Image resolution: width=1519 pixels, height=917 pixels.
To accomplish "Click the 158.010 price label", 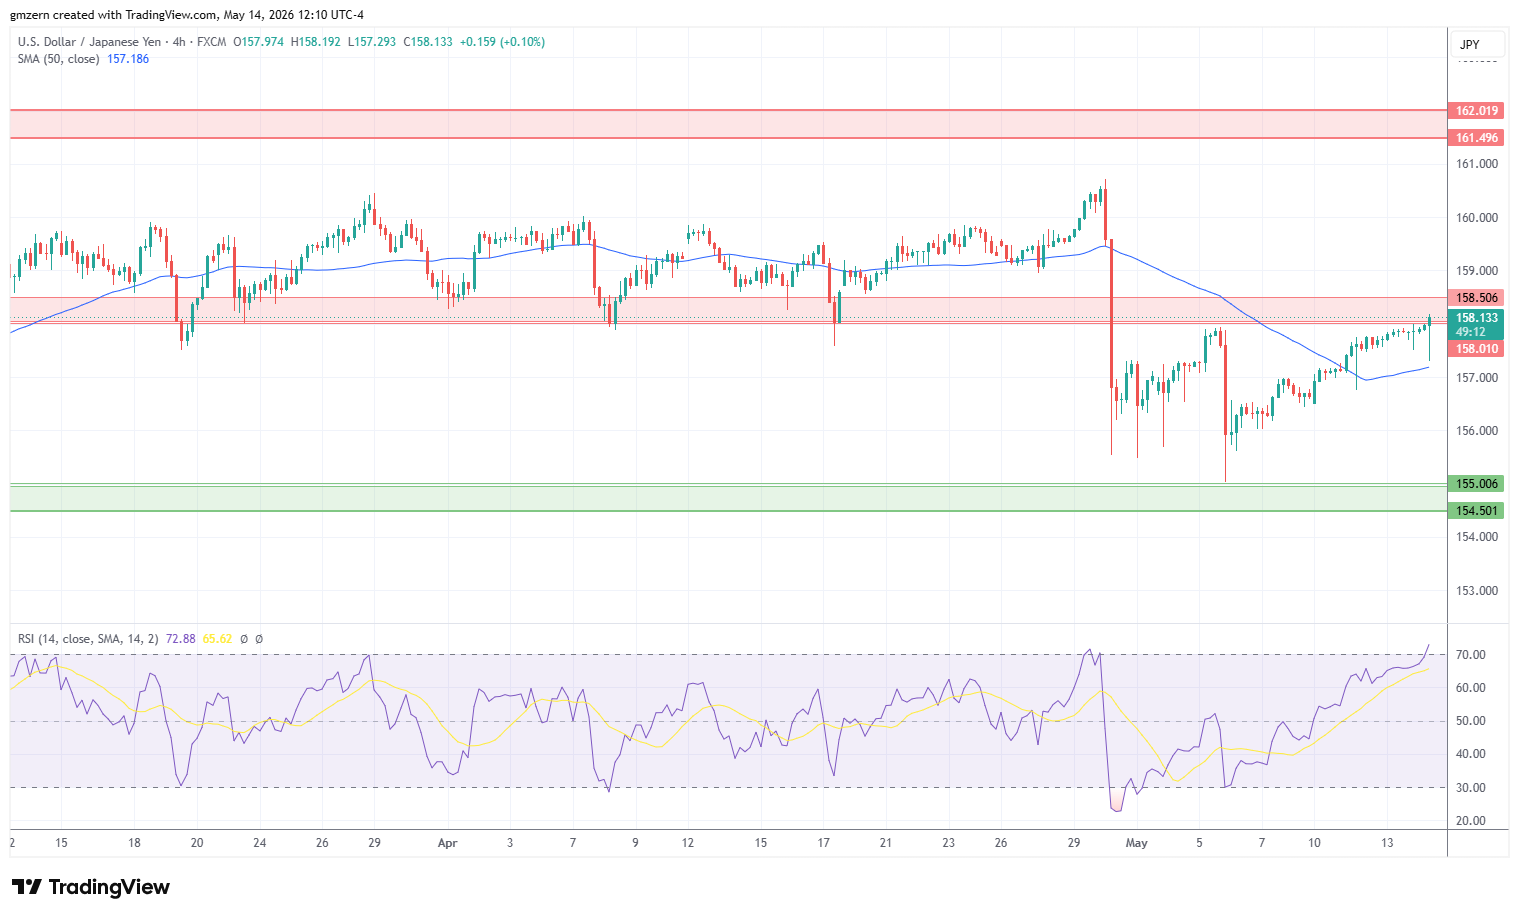I will (1476, 349).
